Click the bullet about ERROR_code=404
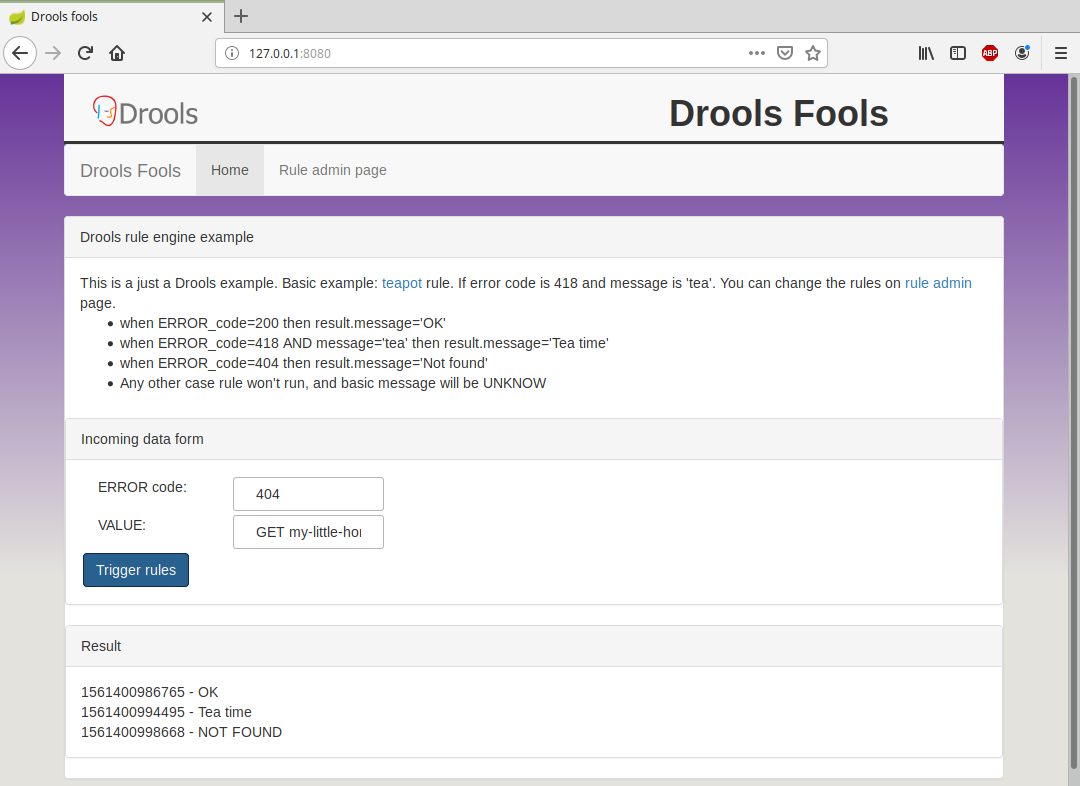The width and height of the screenshot is (1080, 786). pyautogui.click(x=304, y=363)
